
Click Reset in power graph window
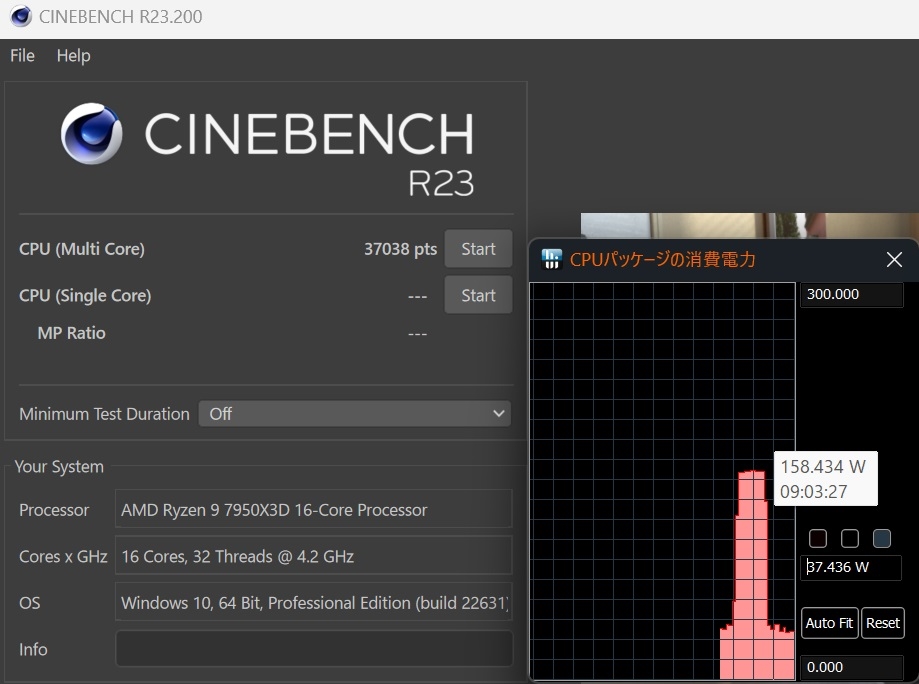883,622
